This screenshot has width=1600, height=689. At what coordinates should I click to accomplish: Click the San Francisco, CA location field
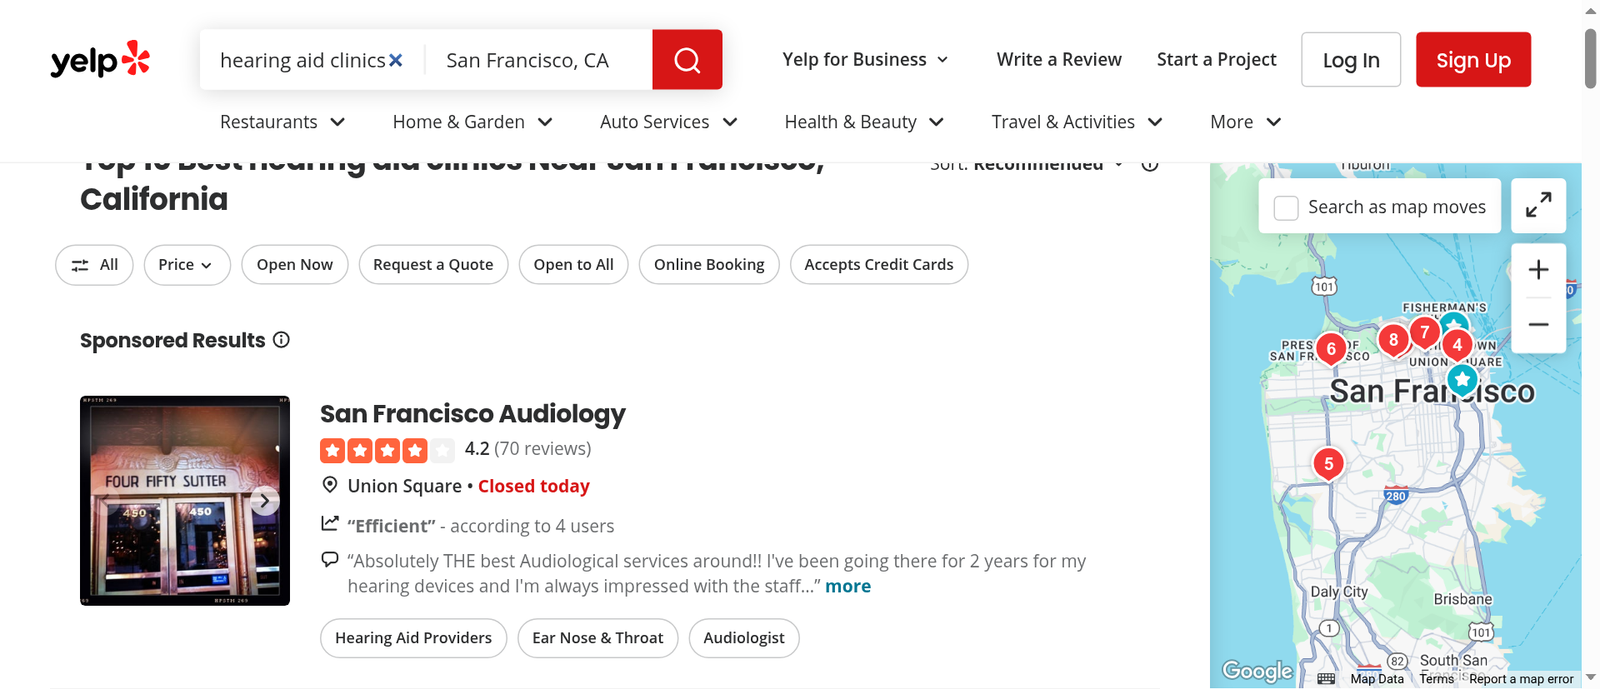(x=540, y=60)
